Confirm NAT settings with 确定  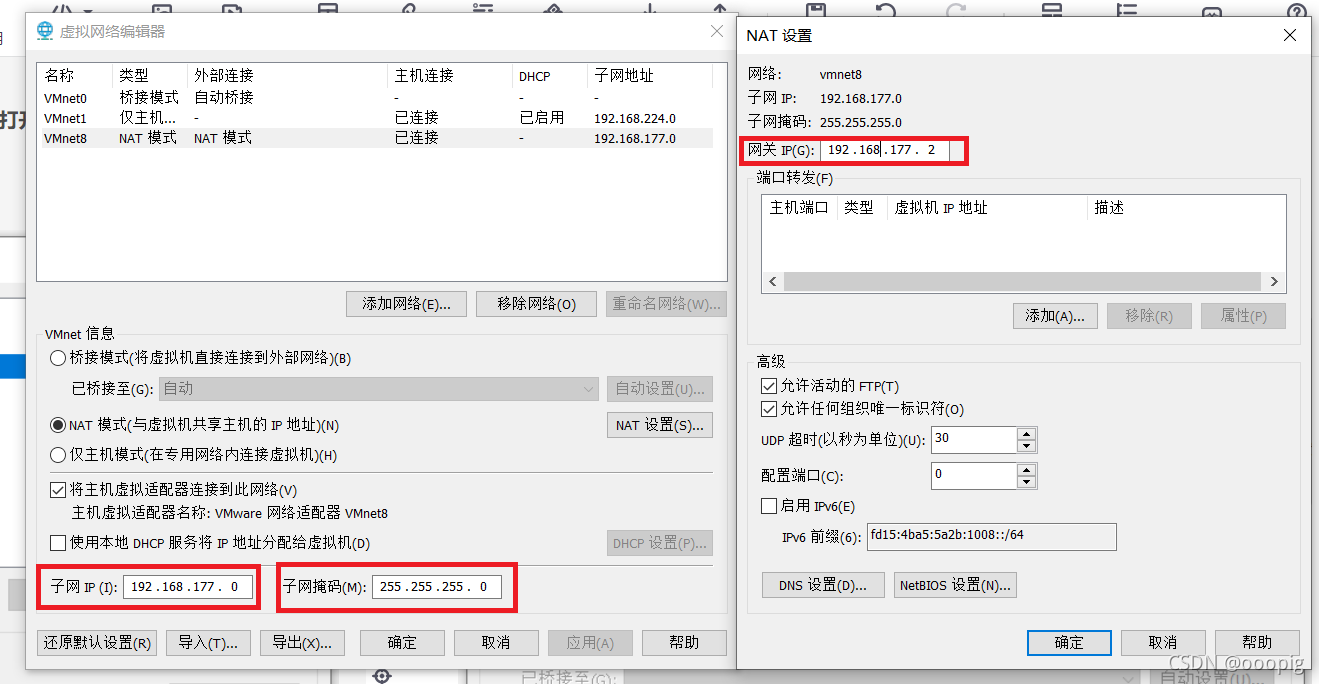[1069, 642]
